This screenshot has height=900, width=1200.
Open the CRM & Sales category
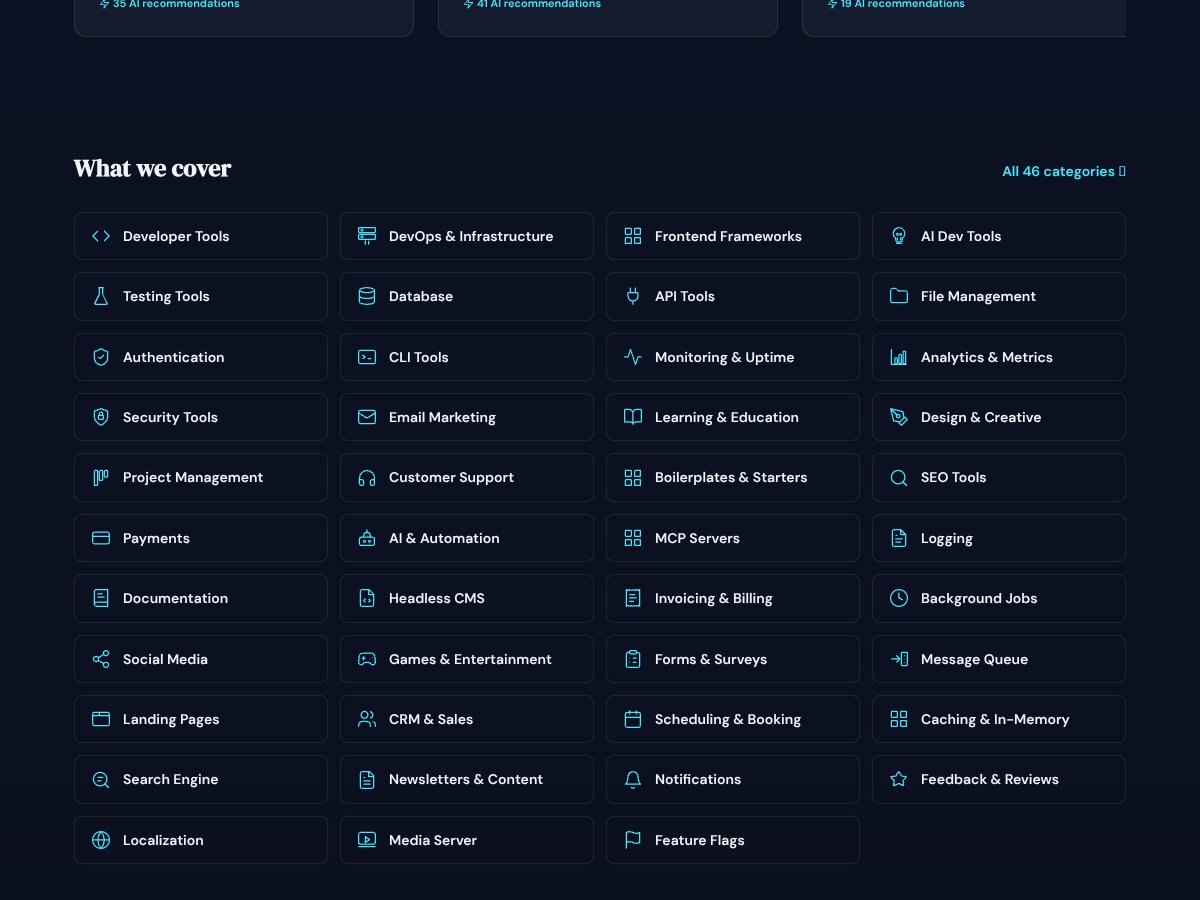(467, 719)
